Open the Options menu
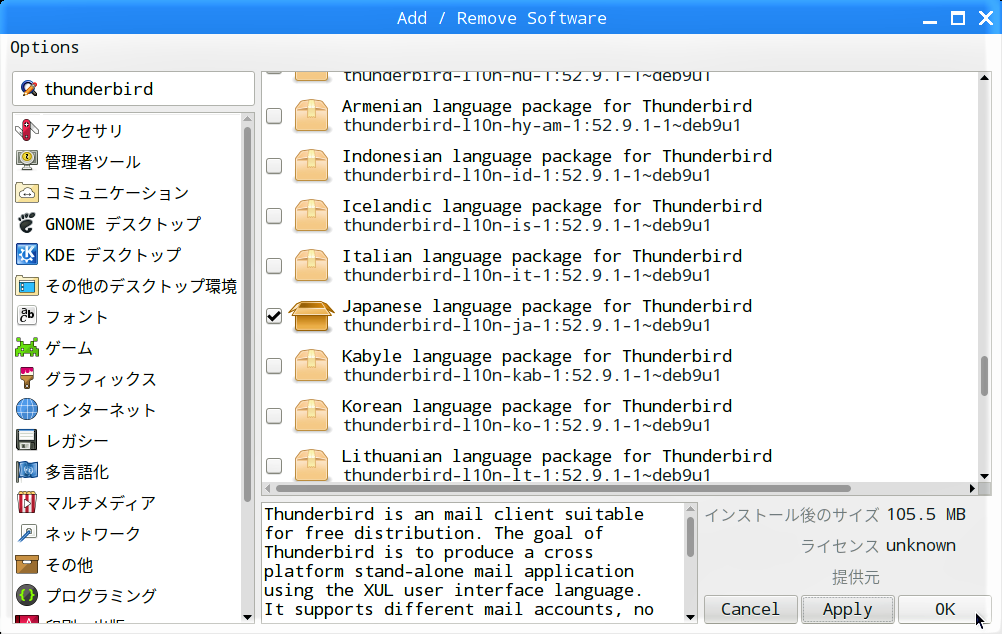 pyautogui.click(x=45, y=47)
